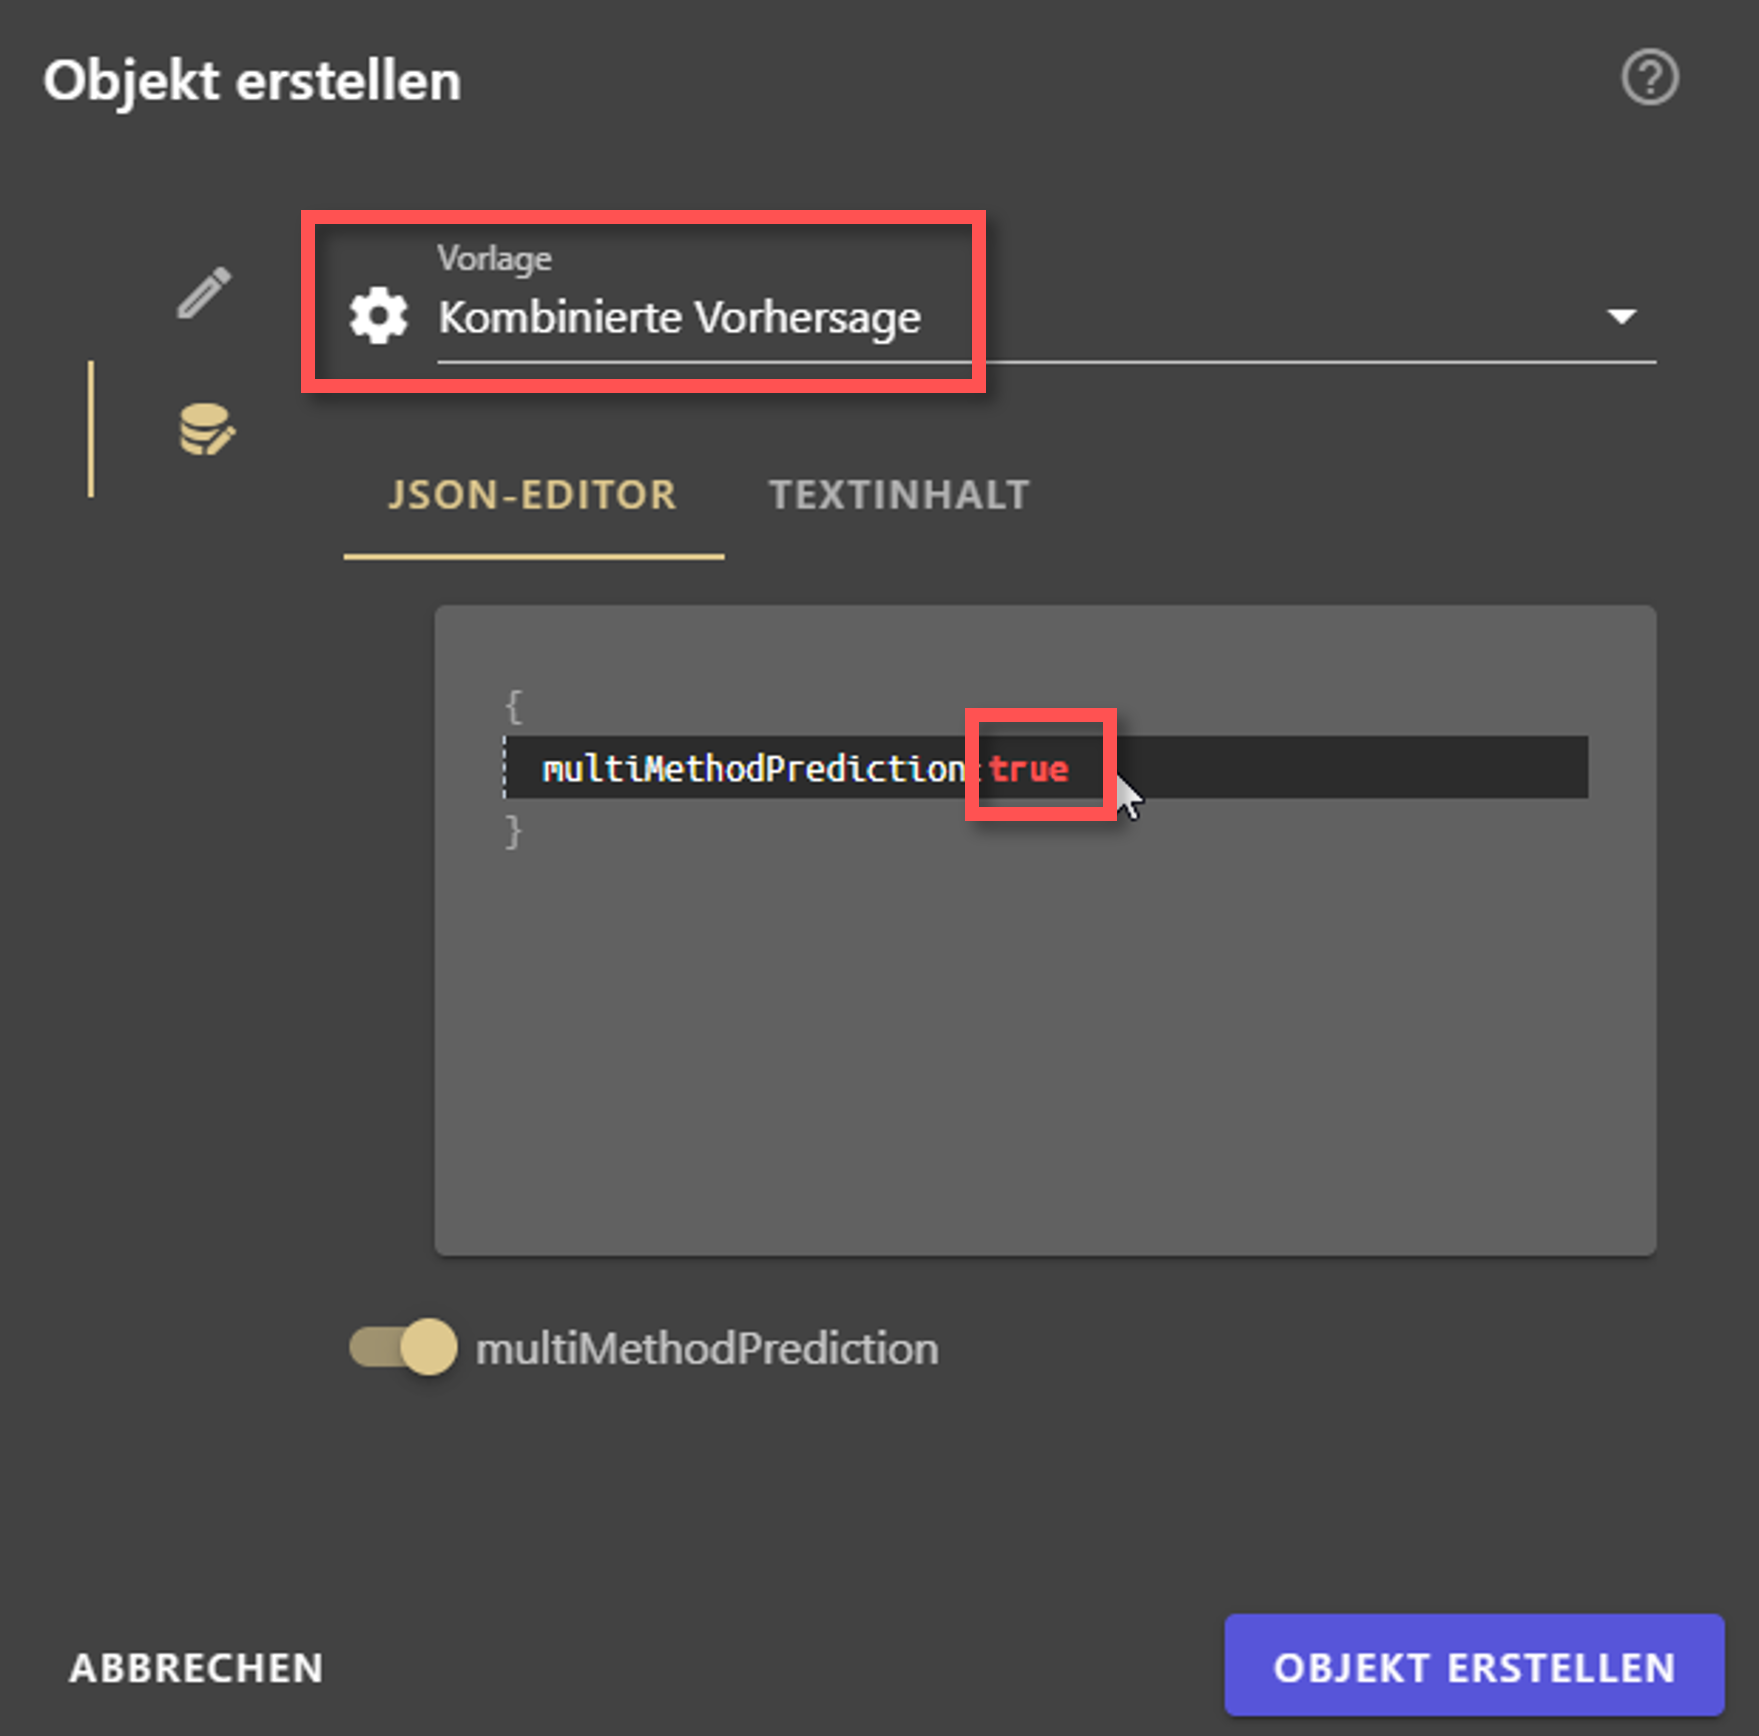Click ABBRECHEN to cancel
The height and width of the screenshot is (1736, 1759).
click(x=196, y=1667)
